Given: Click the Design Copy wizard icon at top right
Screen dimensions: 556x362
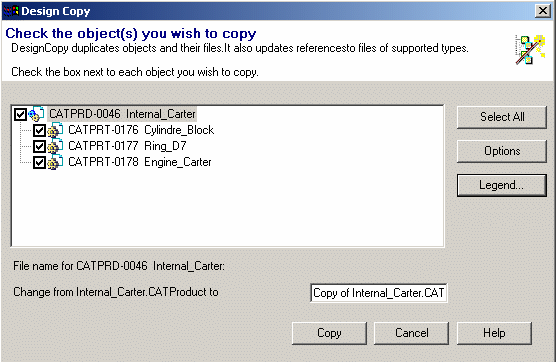Looking at the screenshot, I should 530,50.
